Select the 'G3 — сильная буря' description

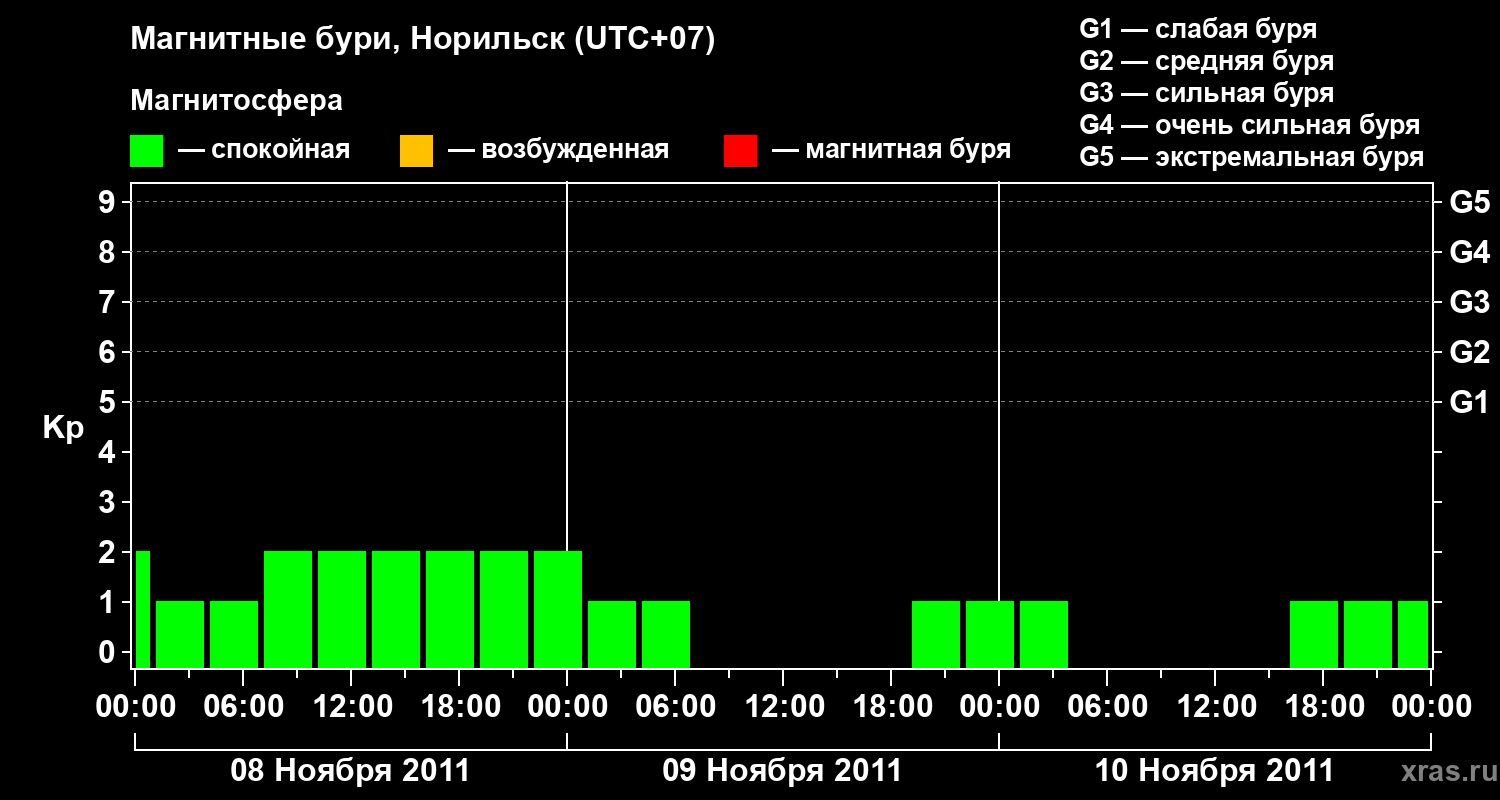[x=1206, y=93]
